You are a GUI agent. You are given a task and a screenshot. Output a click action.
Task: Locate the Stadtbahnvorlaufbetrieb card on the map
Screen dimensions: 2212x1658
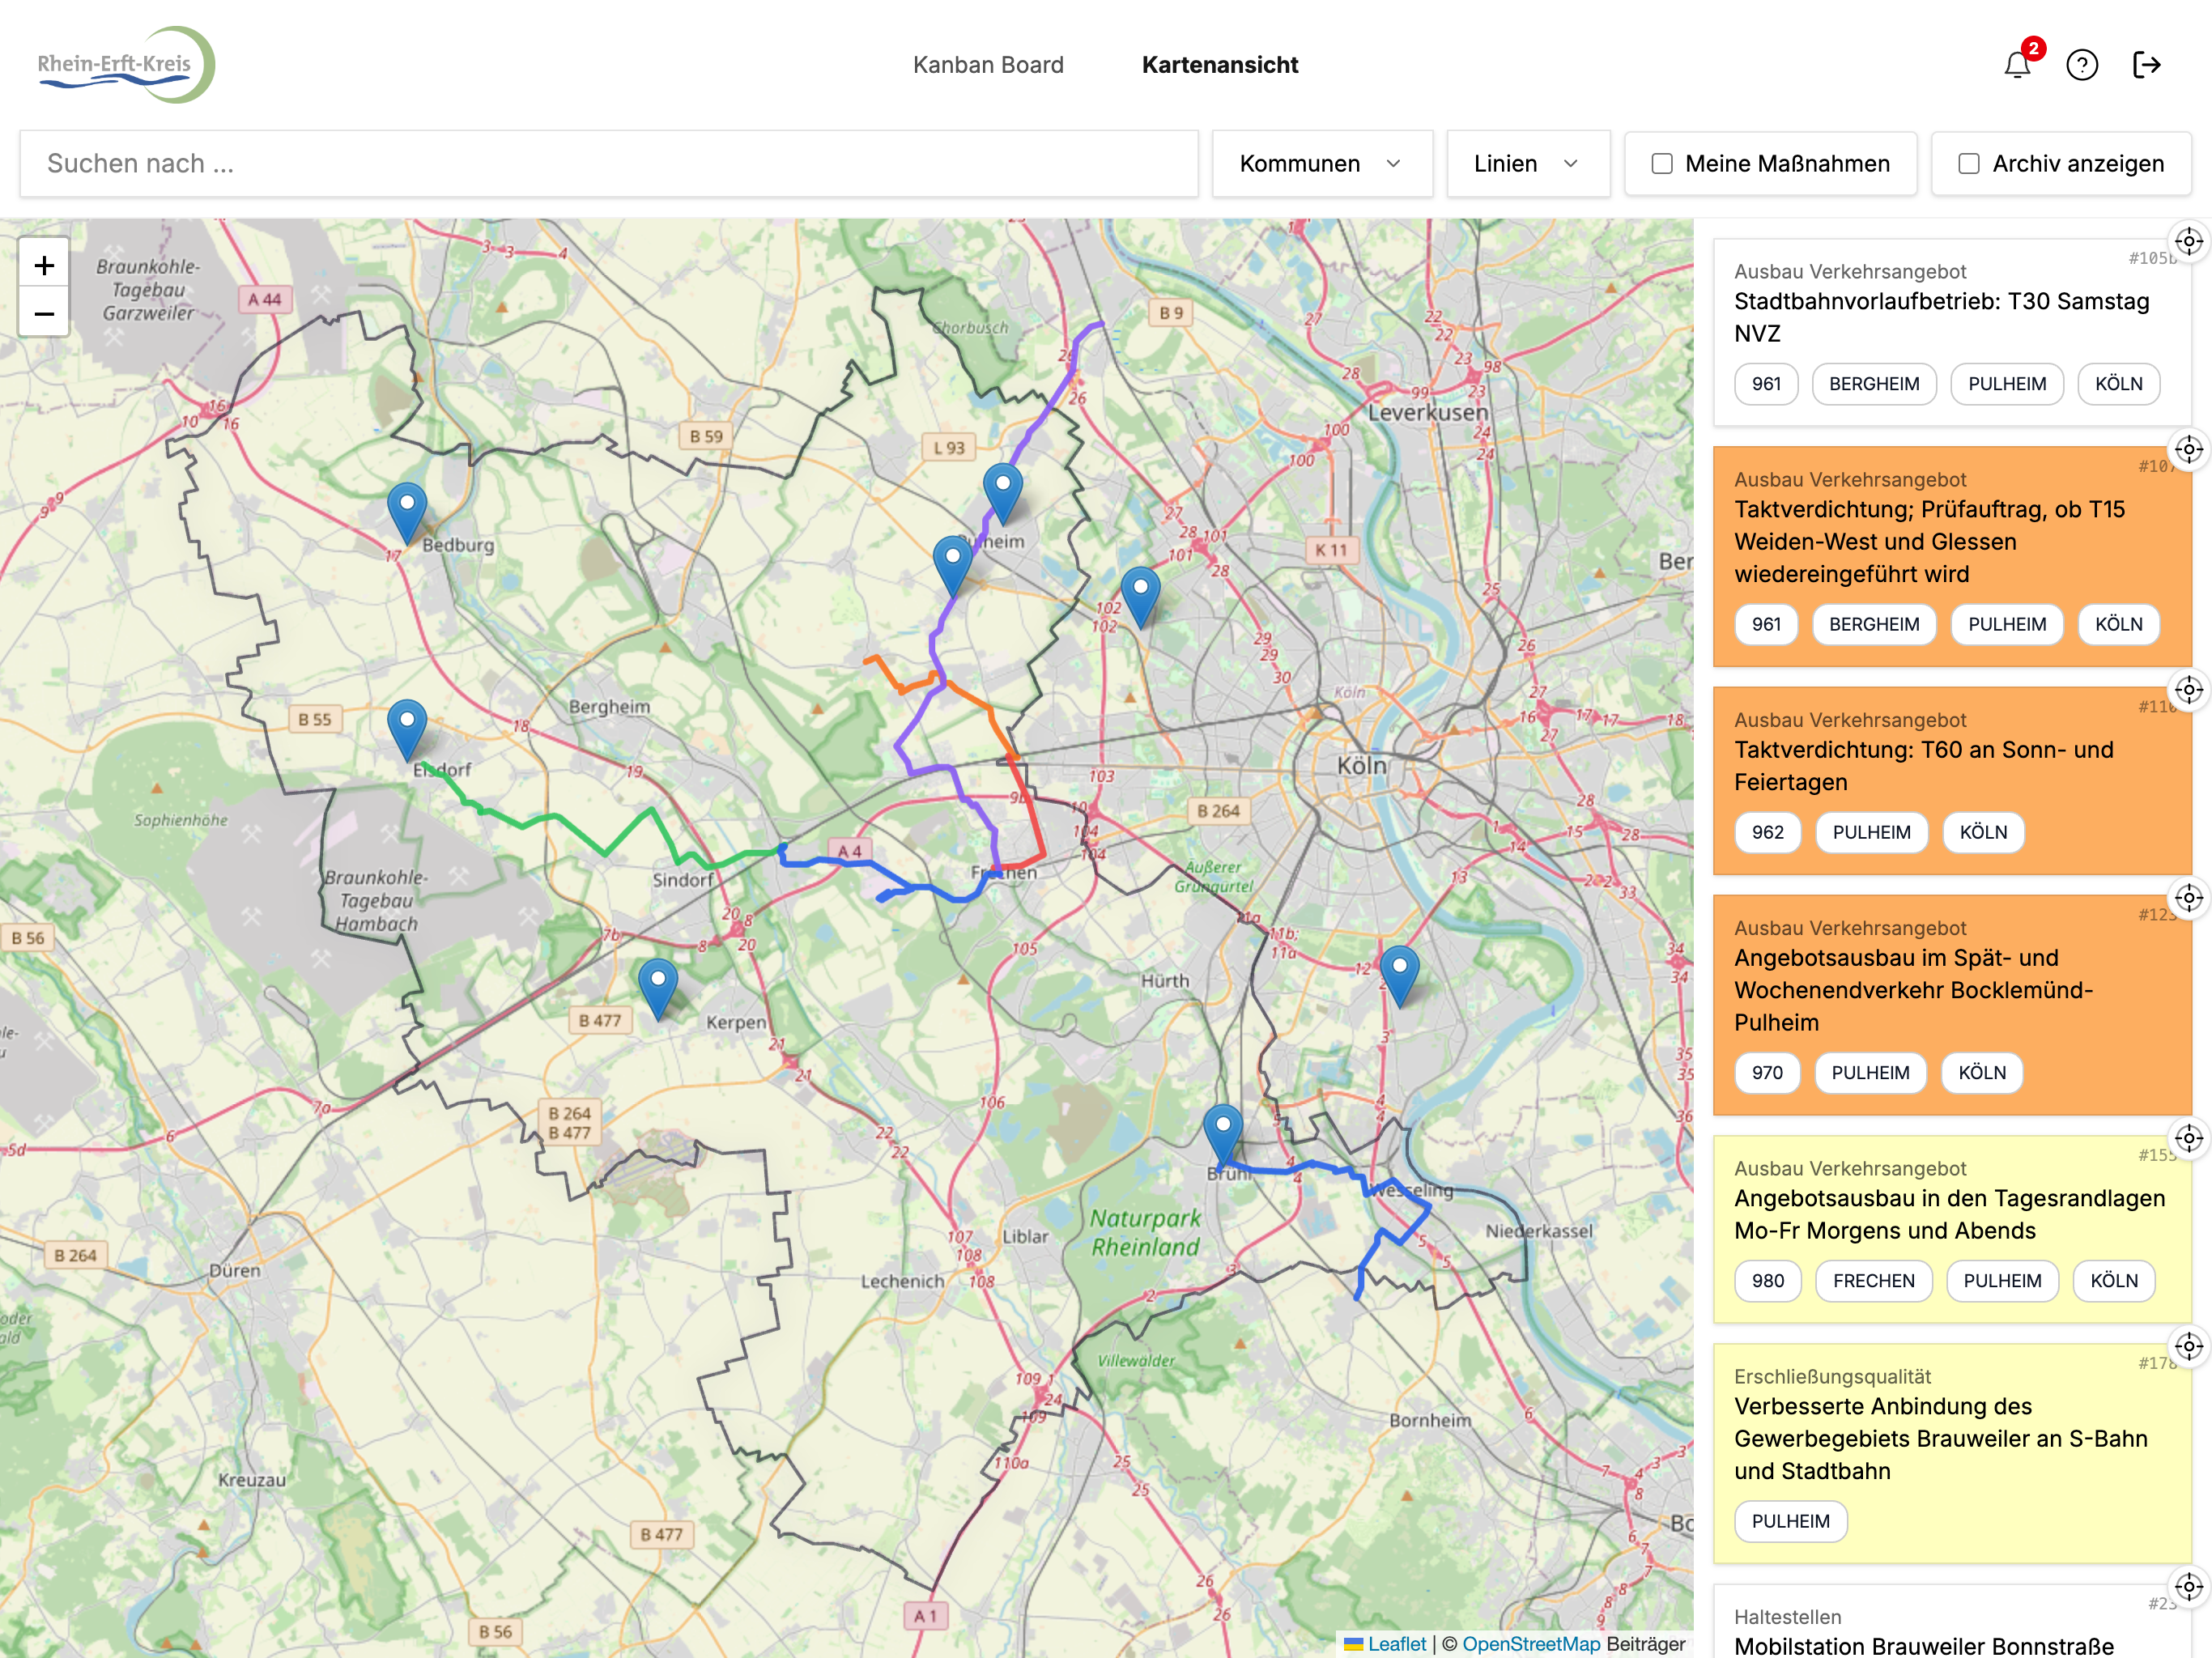click(x=2188, y=242)
